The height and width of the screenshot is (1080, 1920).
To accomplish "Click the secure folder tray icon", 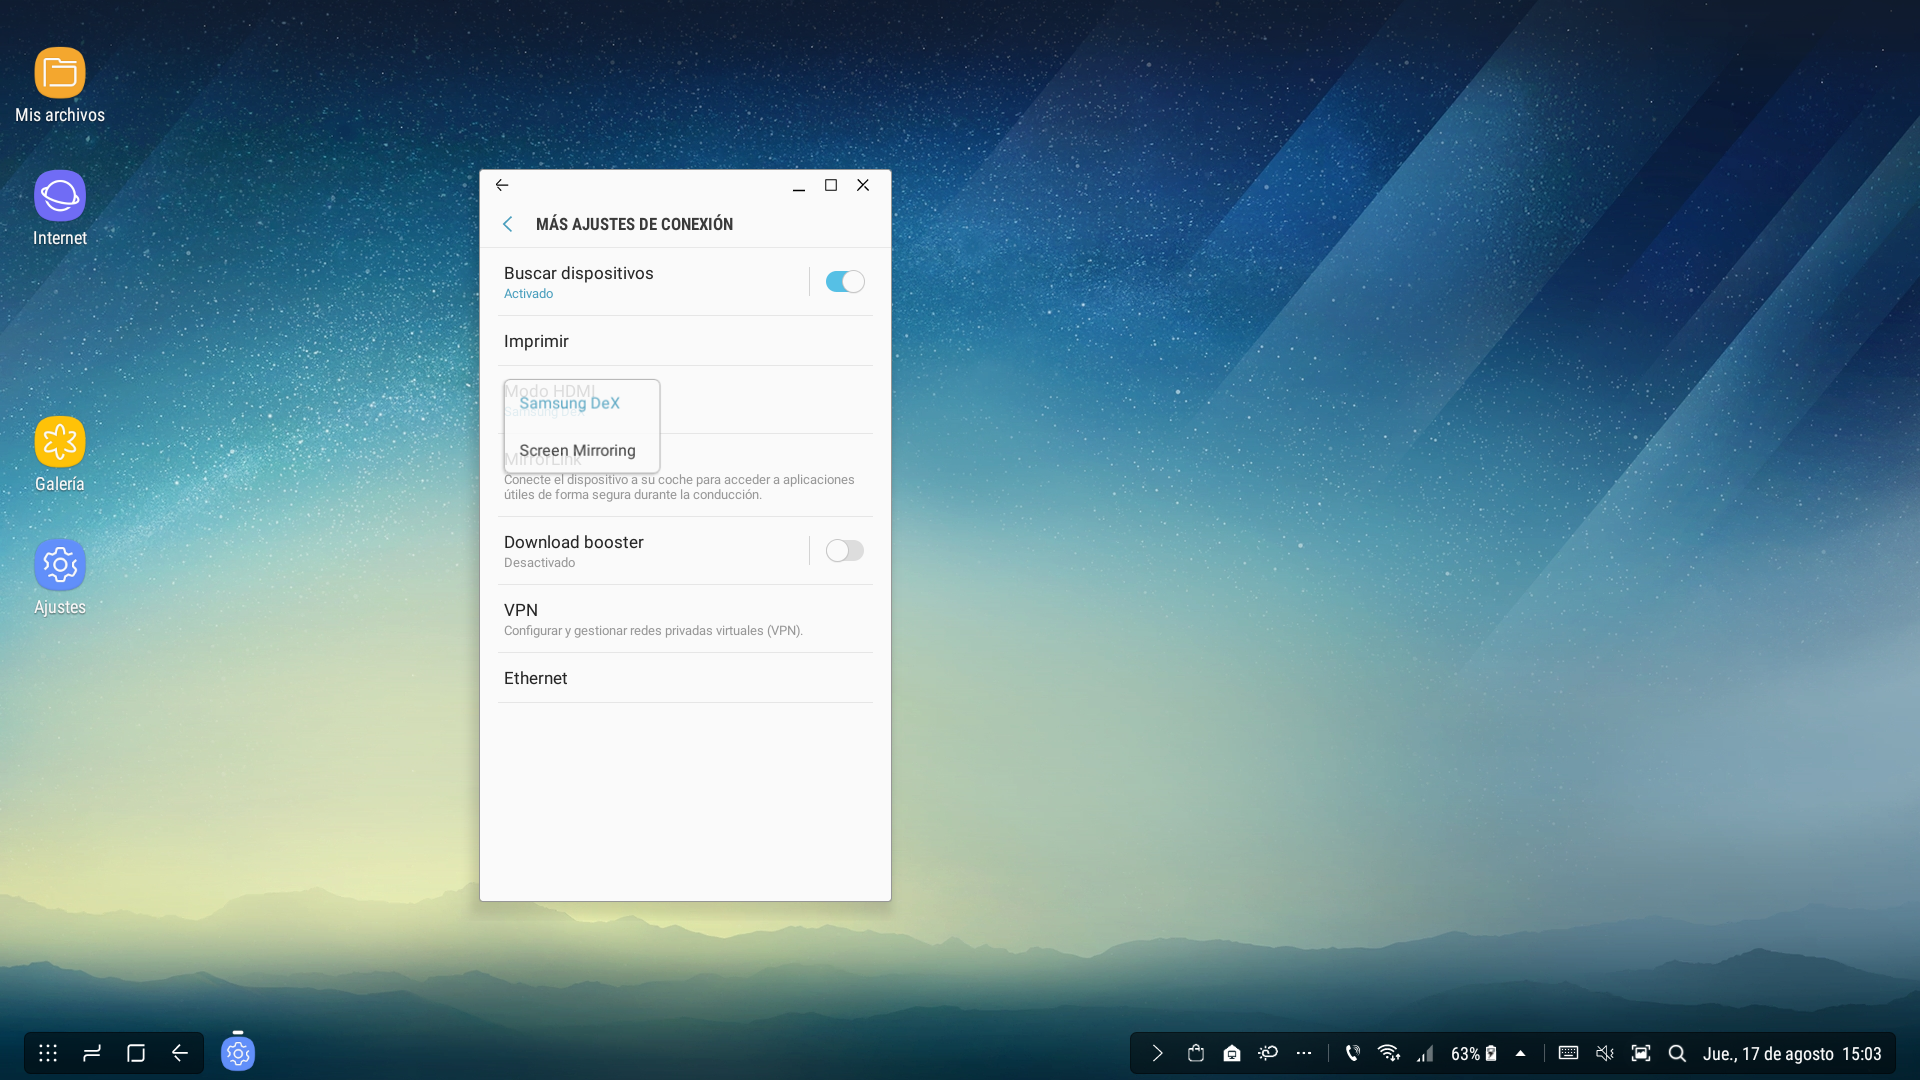I will (1232, 1053).
